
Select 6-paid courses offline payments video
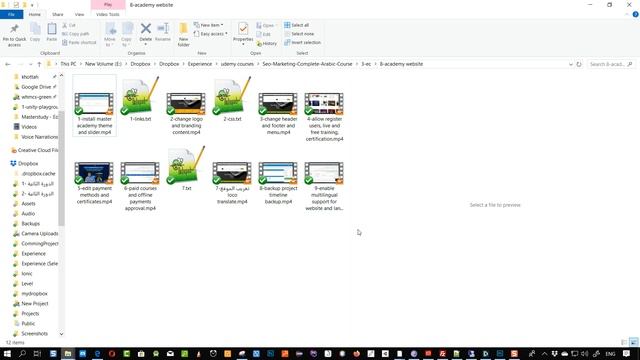click(x=140, y=186)
